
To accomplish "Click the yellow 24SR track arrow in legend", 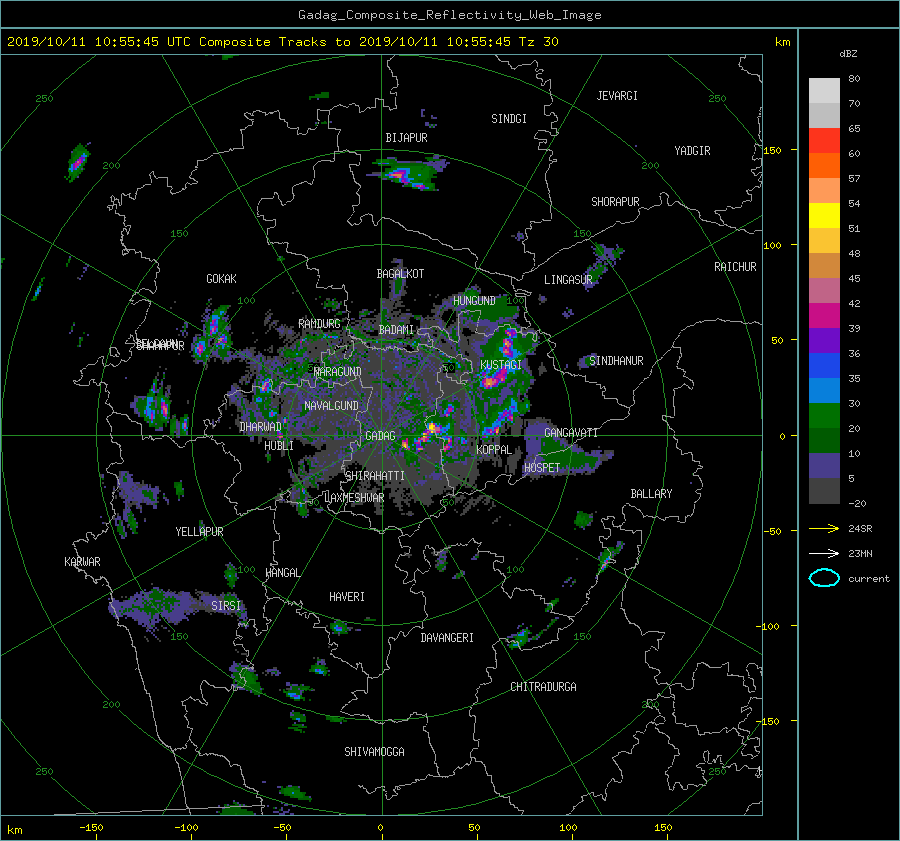I will [x=824, y=528].
